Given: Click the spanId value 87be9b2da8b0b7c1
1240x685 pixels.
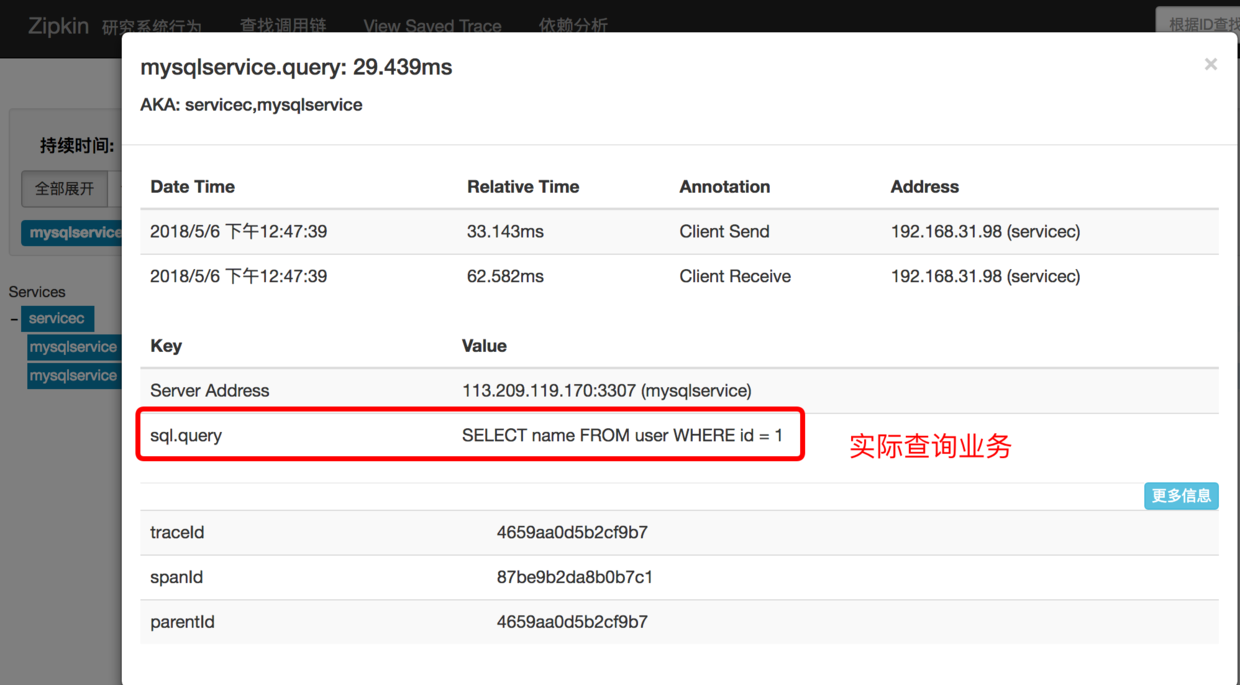Looking at the screenshot, I should (x=574, y=577).
